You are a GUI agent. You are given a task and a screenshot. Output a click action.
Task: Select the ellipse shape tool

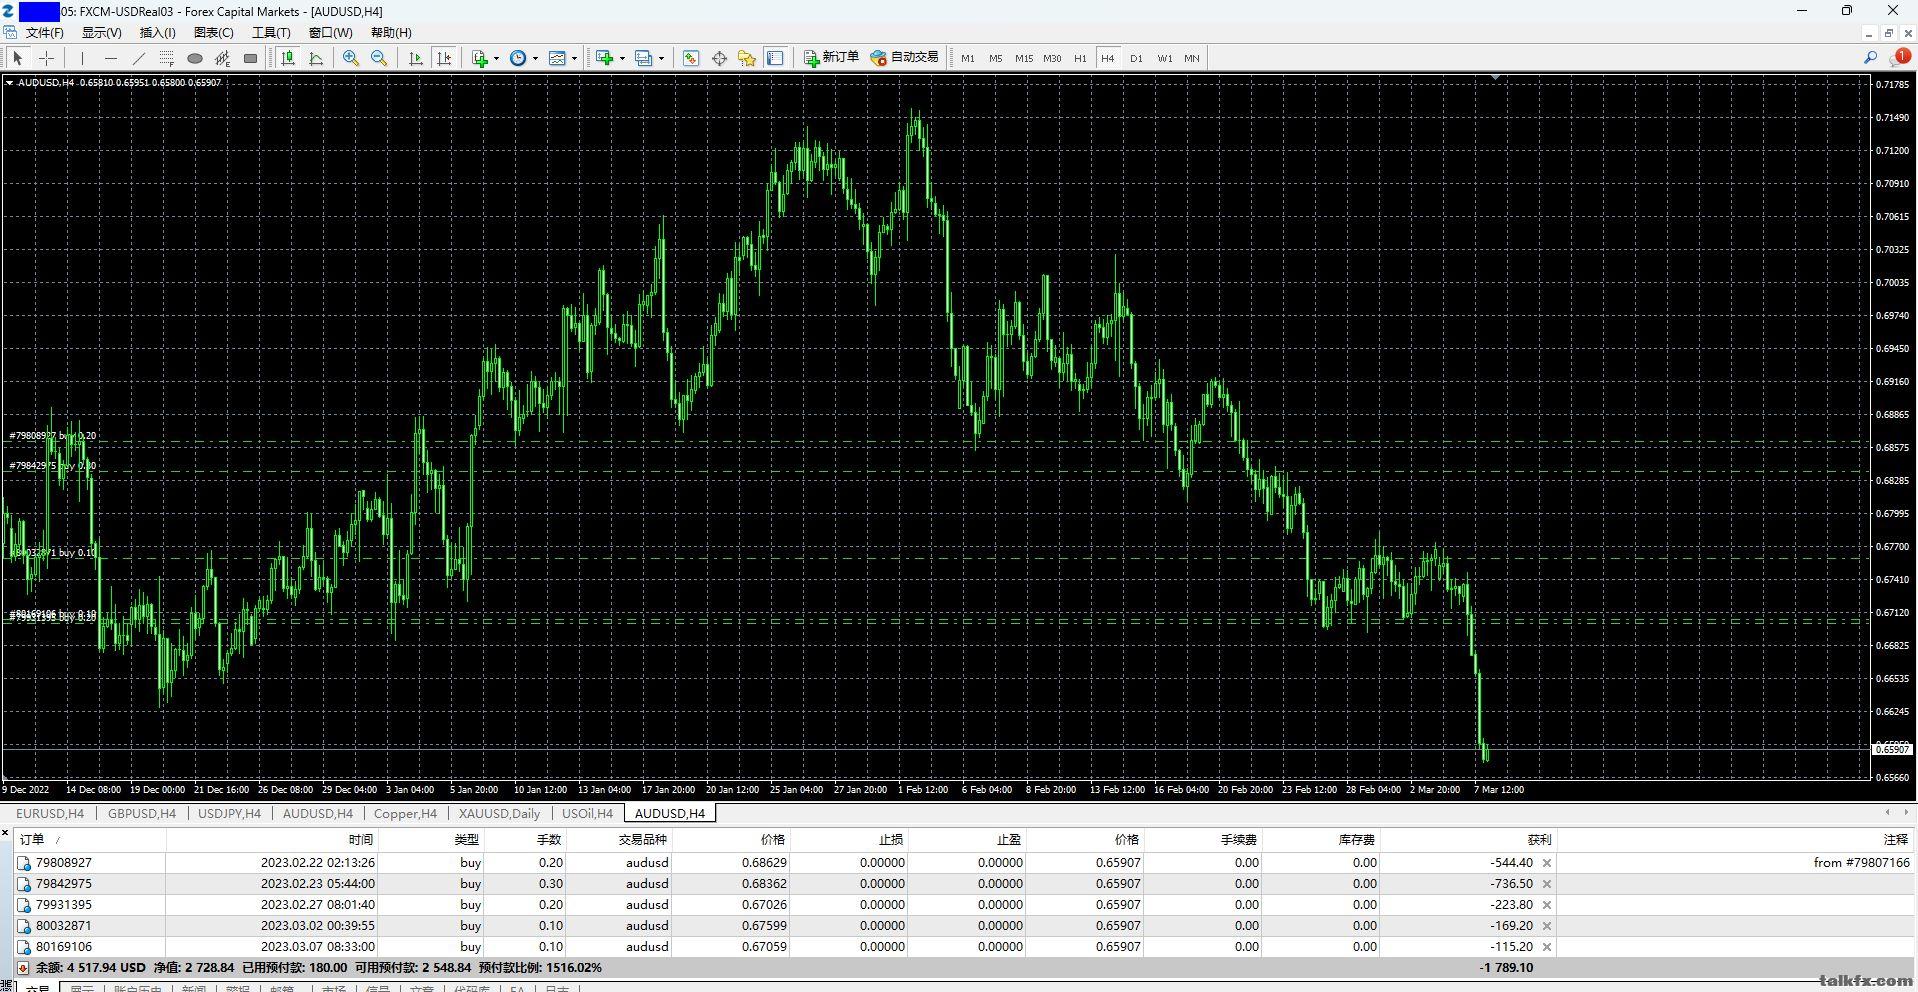[x=195, y=58]
